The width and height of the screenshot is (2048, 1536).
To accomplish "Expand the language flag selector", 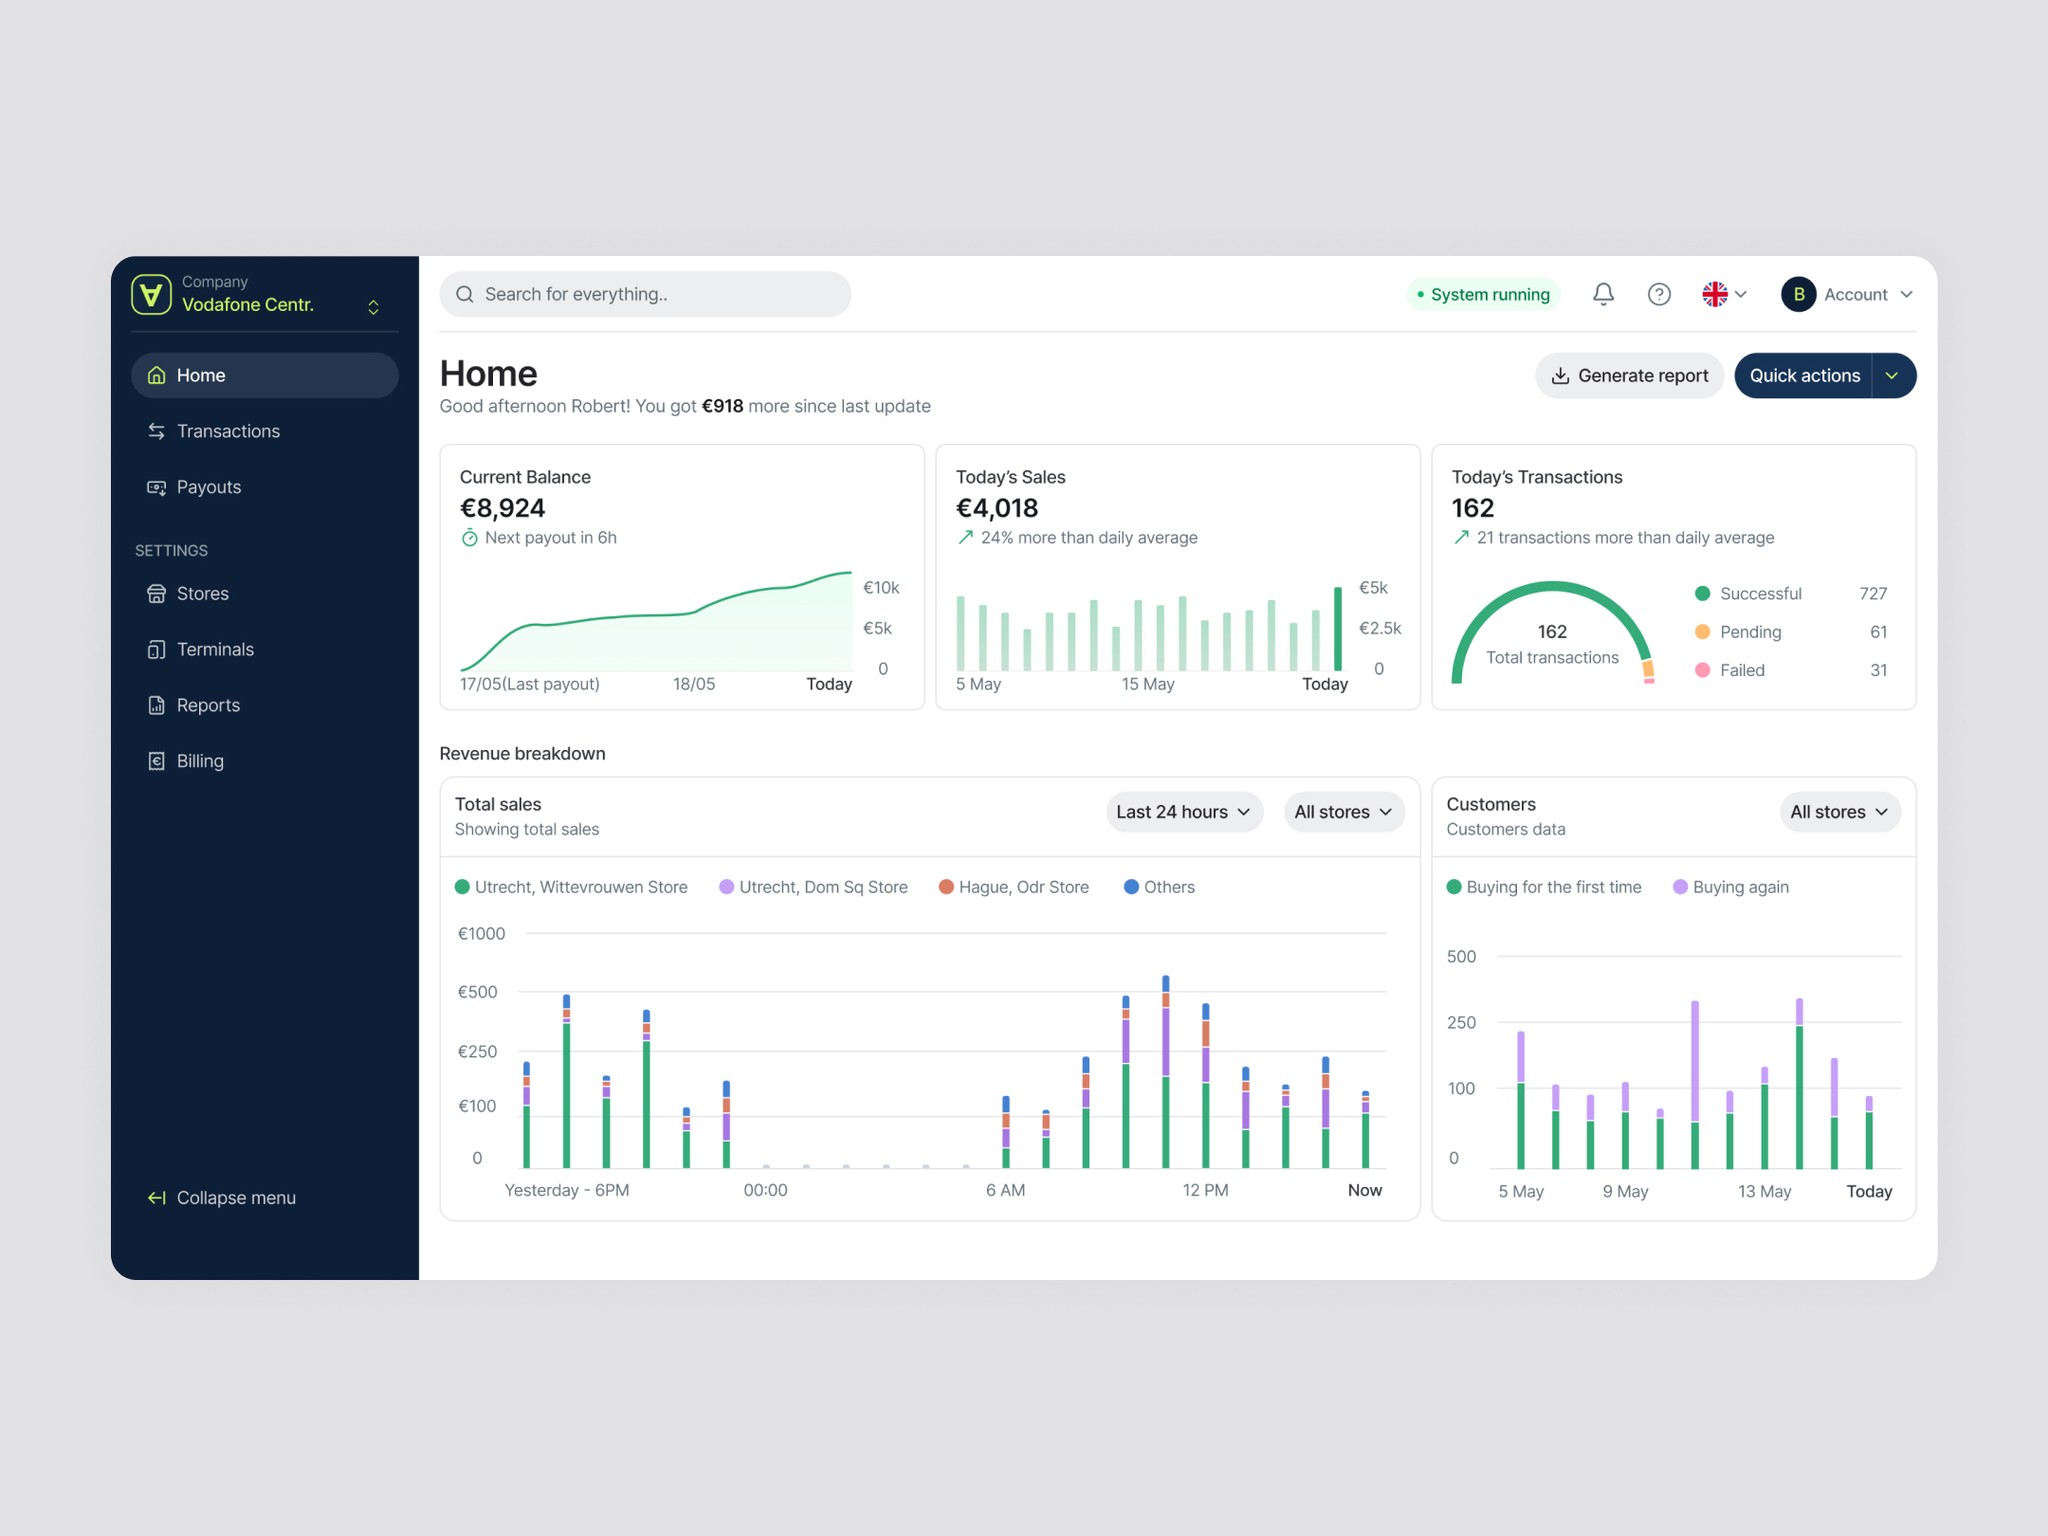I will coord(1724,294).
